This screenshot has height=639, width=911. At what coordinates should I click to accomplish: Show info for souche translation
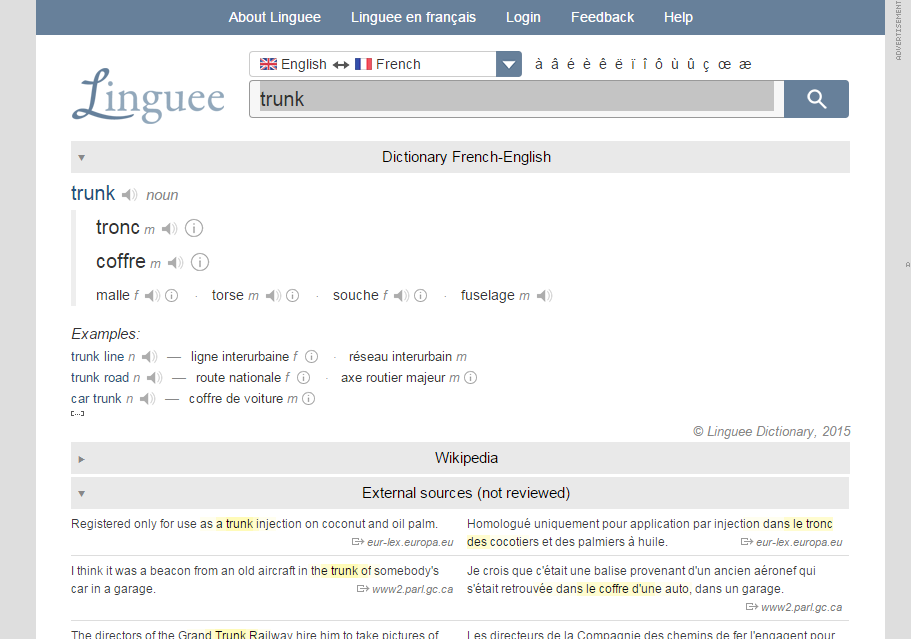click(421, 296)
